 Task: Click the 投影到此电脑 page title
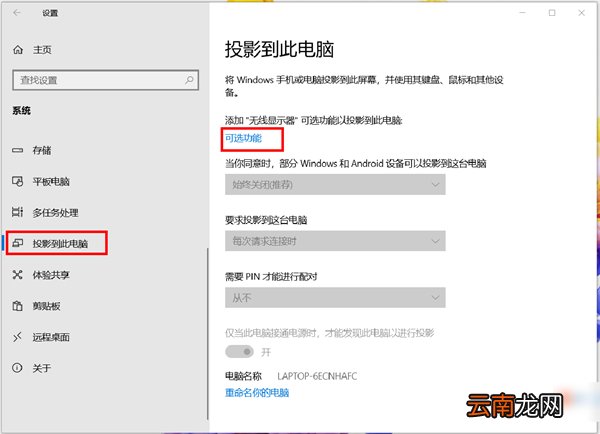[x=279, y=49]
